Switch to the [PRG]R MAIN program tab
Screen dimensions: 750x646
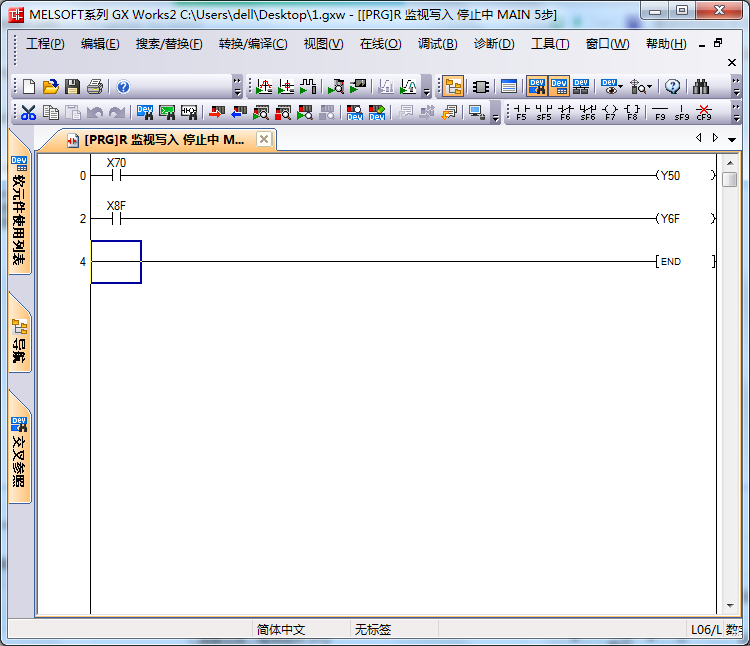pyautogui.click(x=160, y=140)
